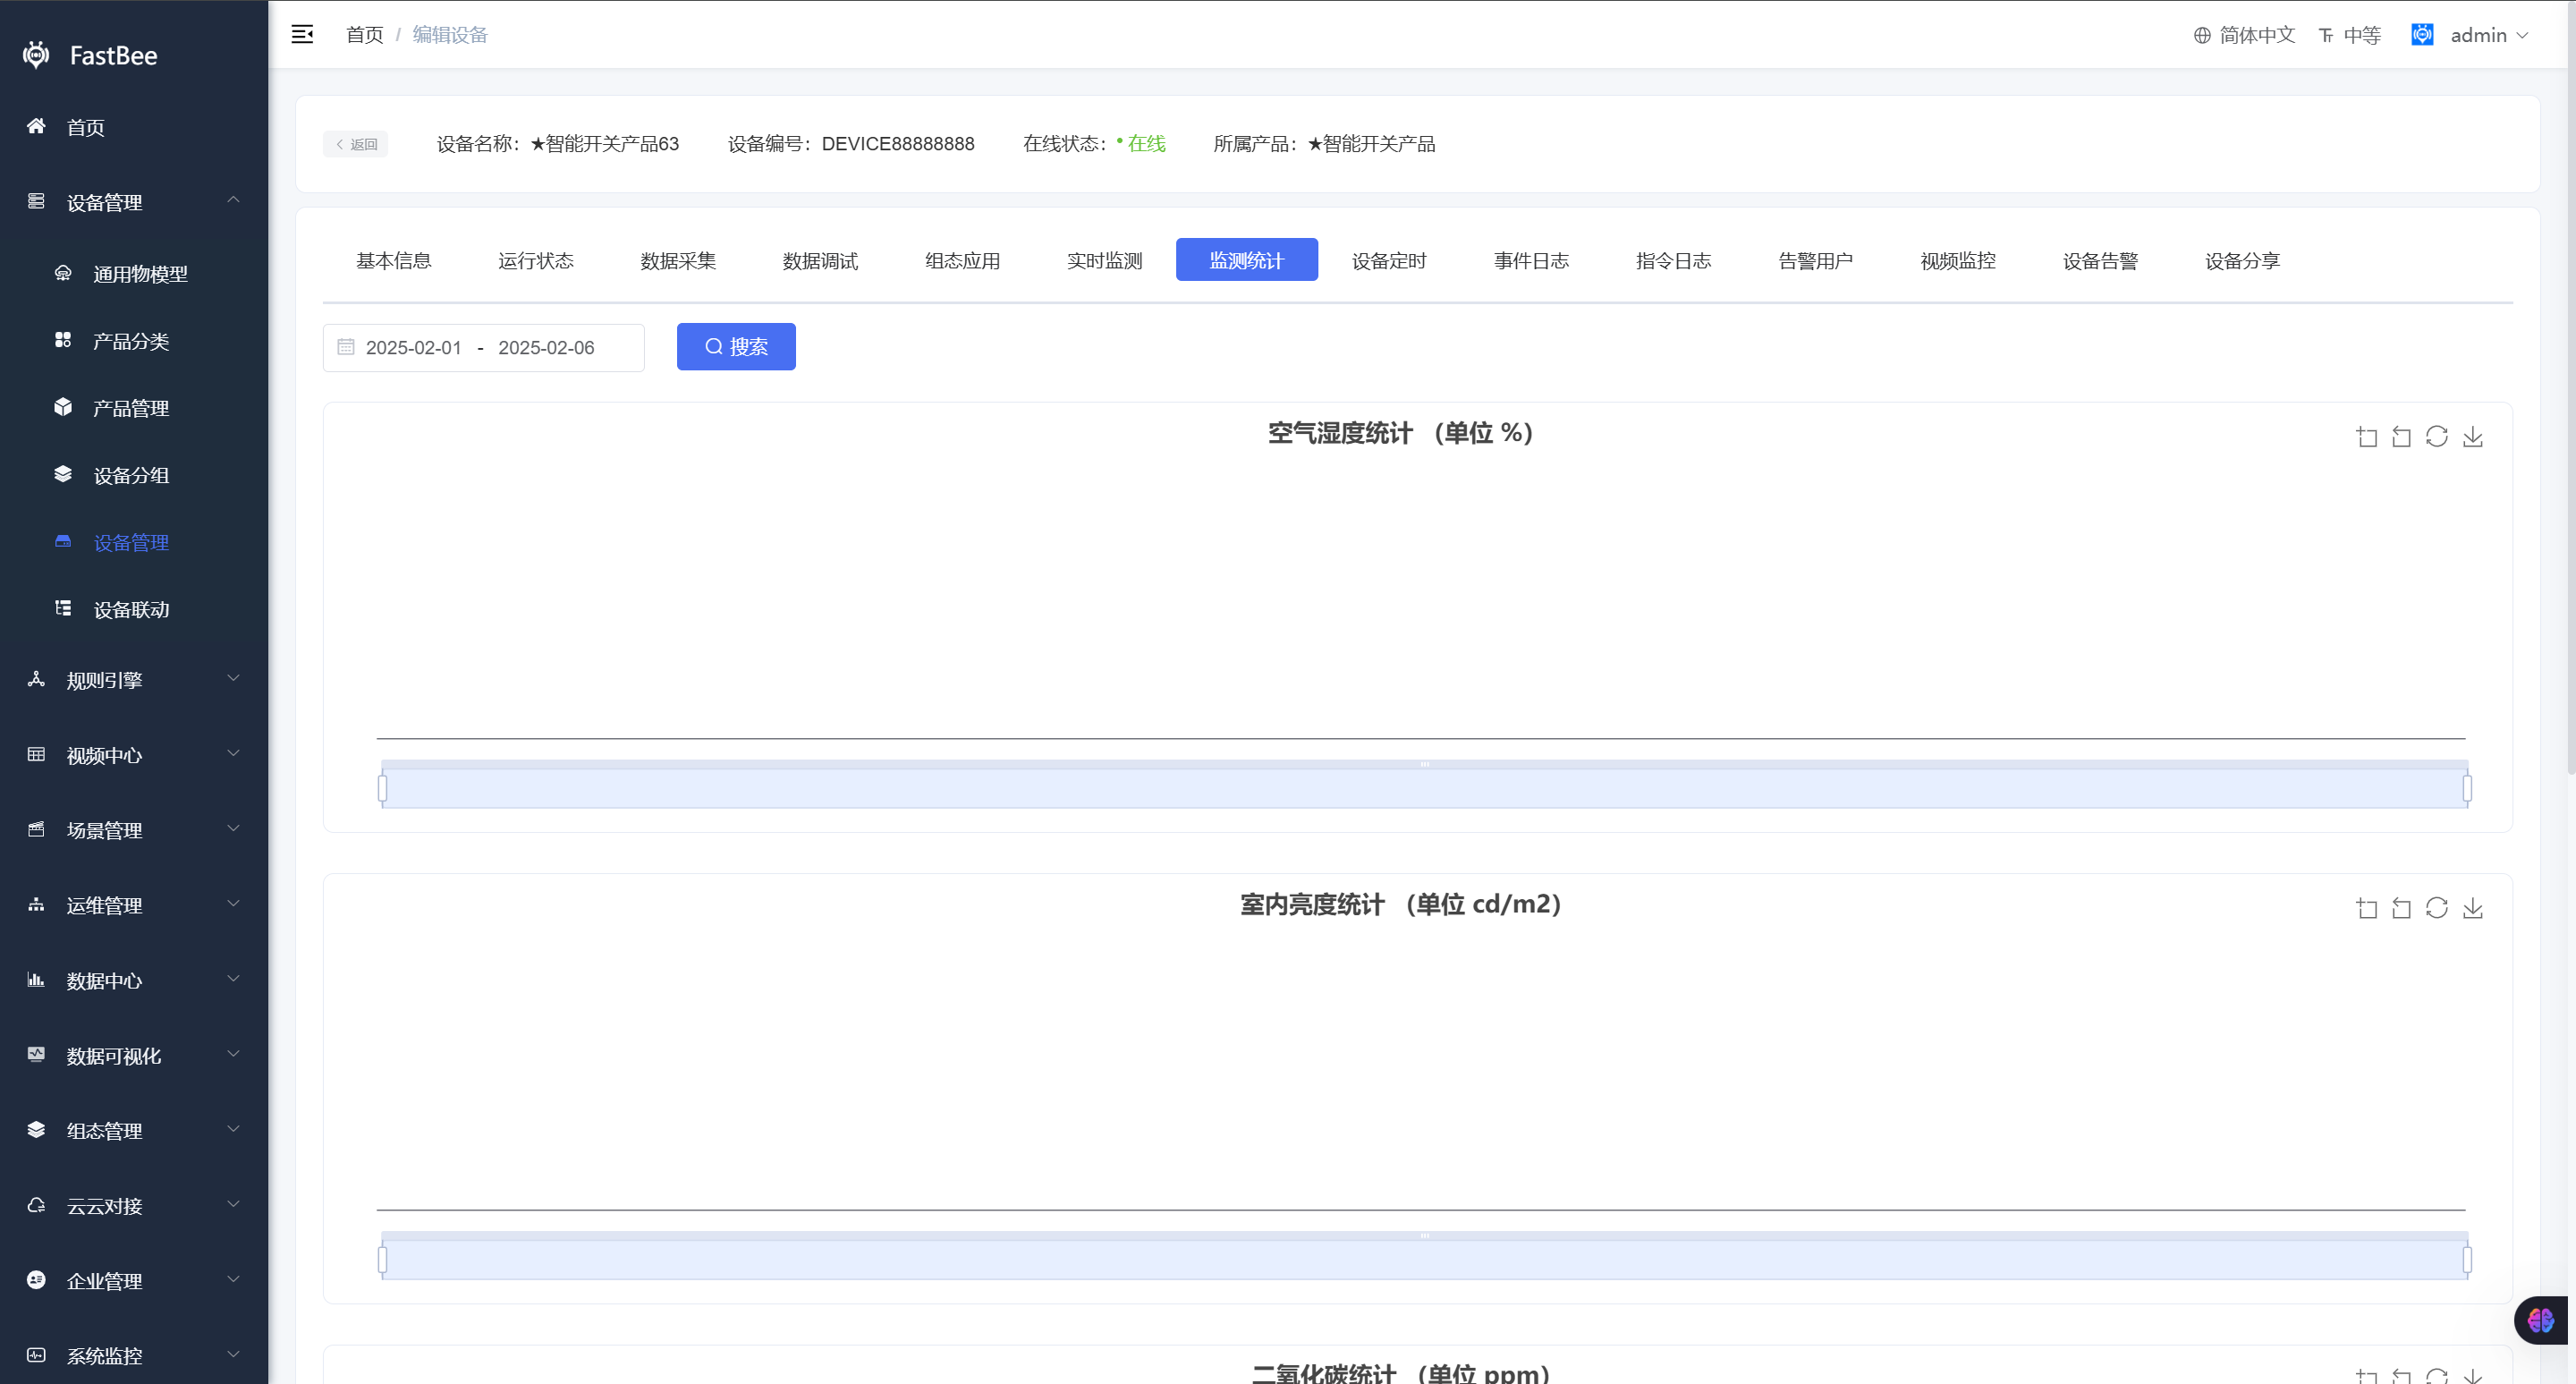The height and width of the screenshot is (1384, 2576).
Task: Expand 系统监控 sidebar group
Action: pyautogui.click(x=134, y=1355)
